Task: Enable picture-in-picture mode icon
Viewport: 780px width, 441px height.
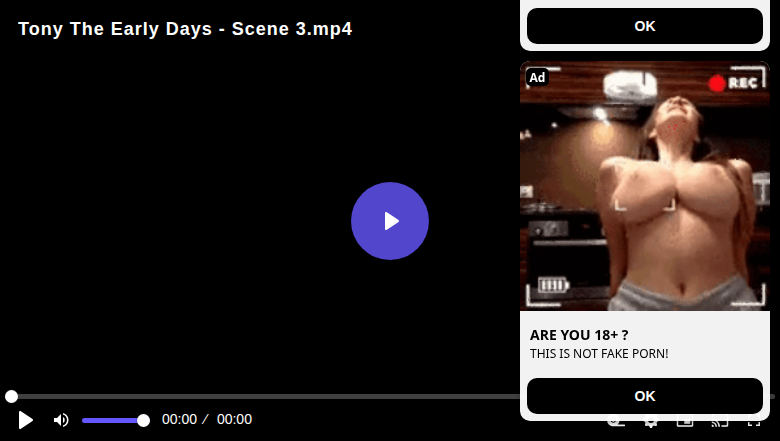Action: point(685,422)
